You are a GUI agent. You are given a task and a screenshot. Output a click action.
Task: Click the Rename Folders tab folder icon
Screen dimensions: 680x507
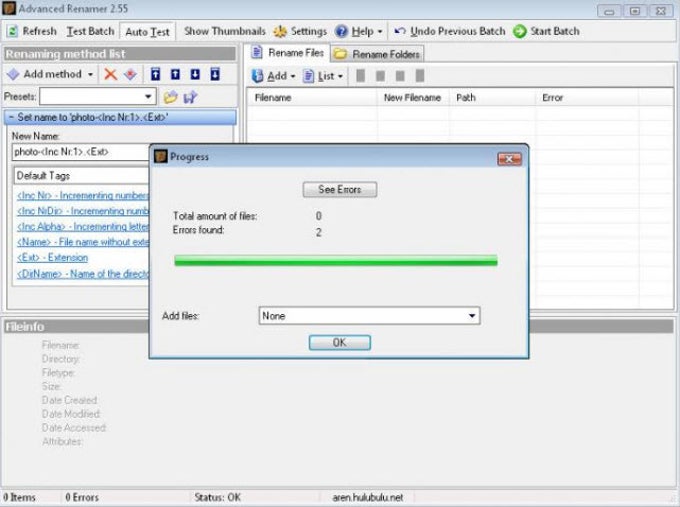point(340,54)
